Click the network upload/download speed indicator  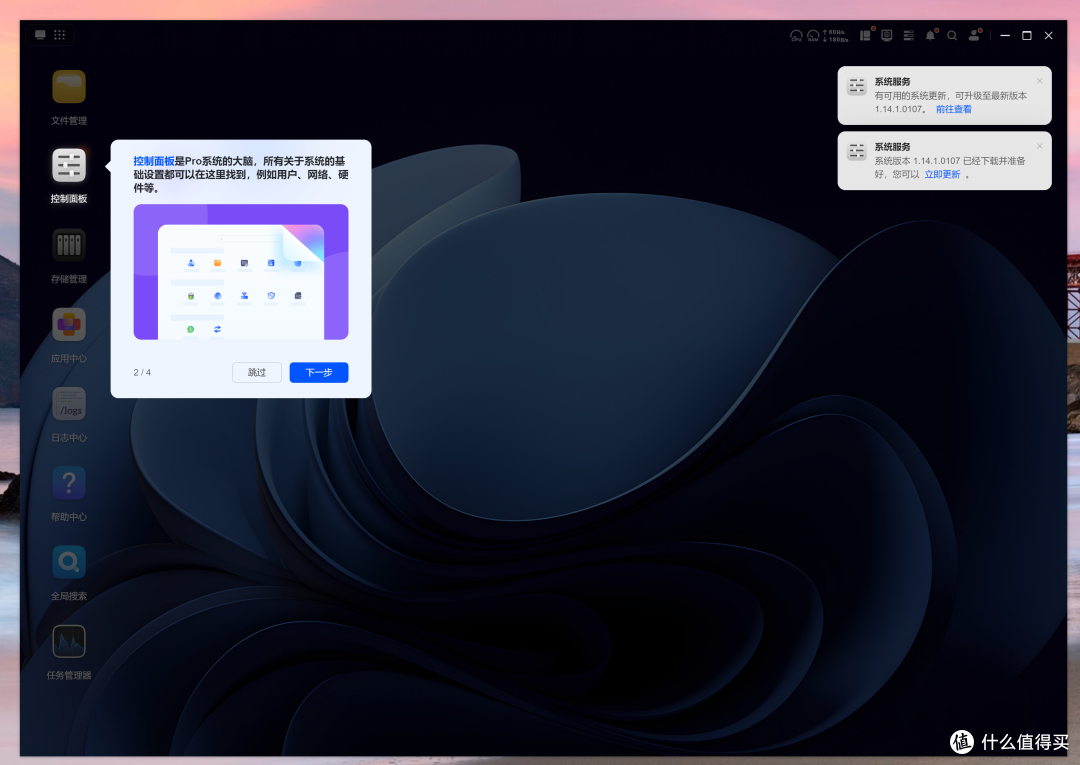coord(835,36)
